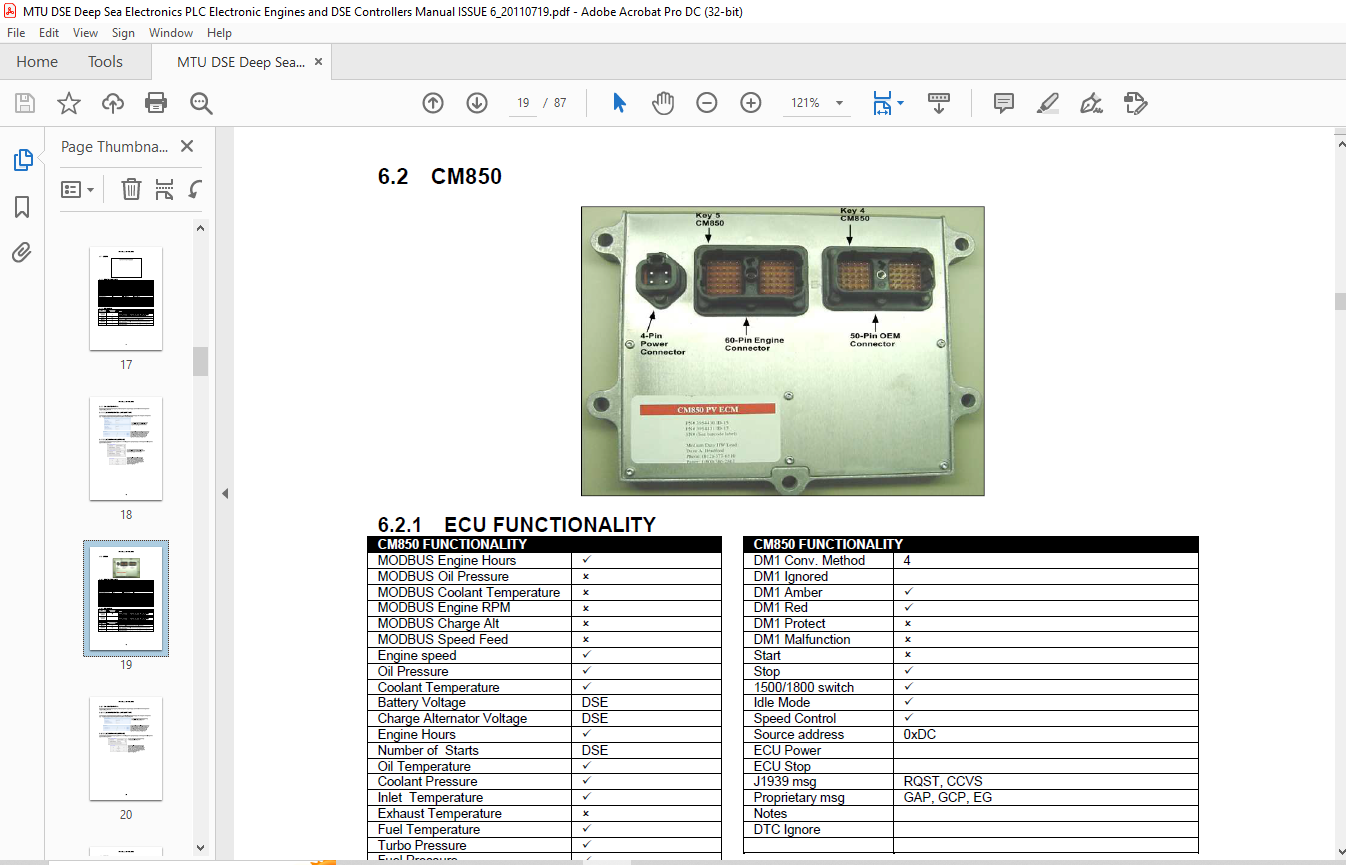1346x865 pixels.
Task: Select the page 18 thumbnail
Action: coord(126,448)
